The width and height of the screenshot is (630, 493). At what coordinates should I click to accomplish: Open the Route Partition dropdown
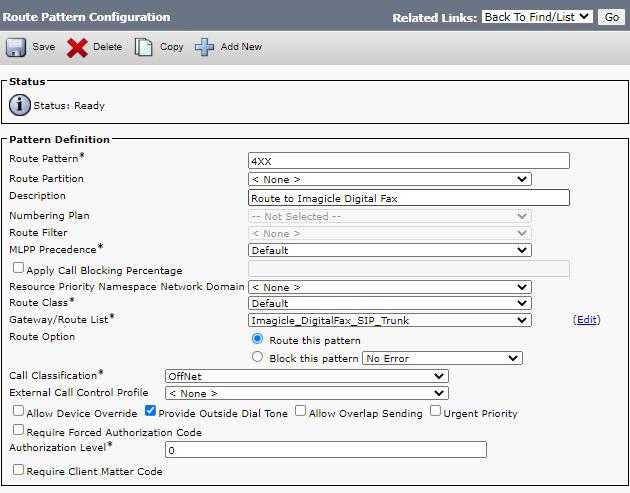[x=389, y=179]
